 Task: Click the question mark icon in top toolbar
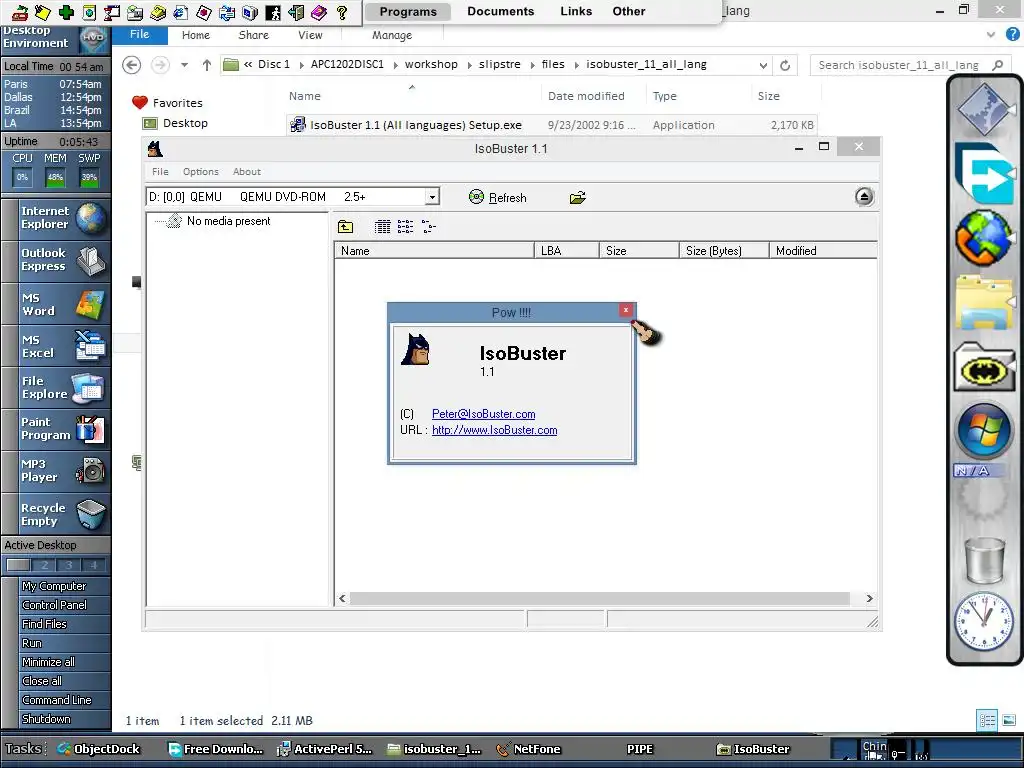coord(342,12)
